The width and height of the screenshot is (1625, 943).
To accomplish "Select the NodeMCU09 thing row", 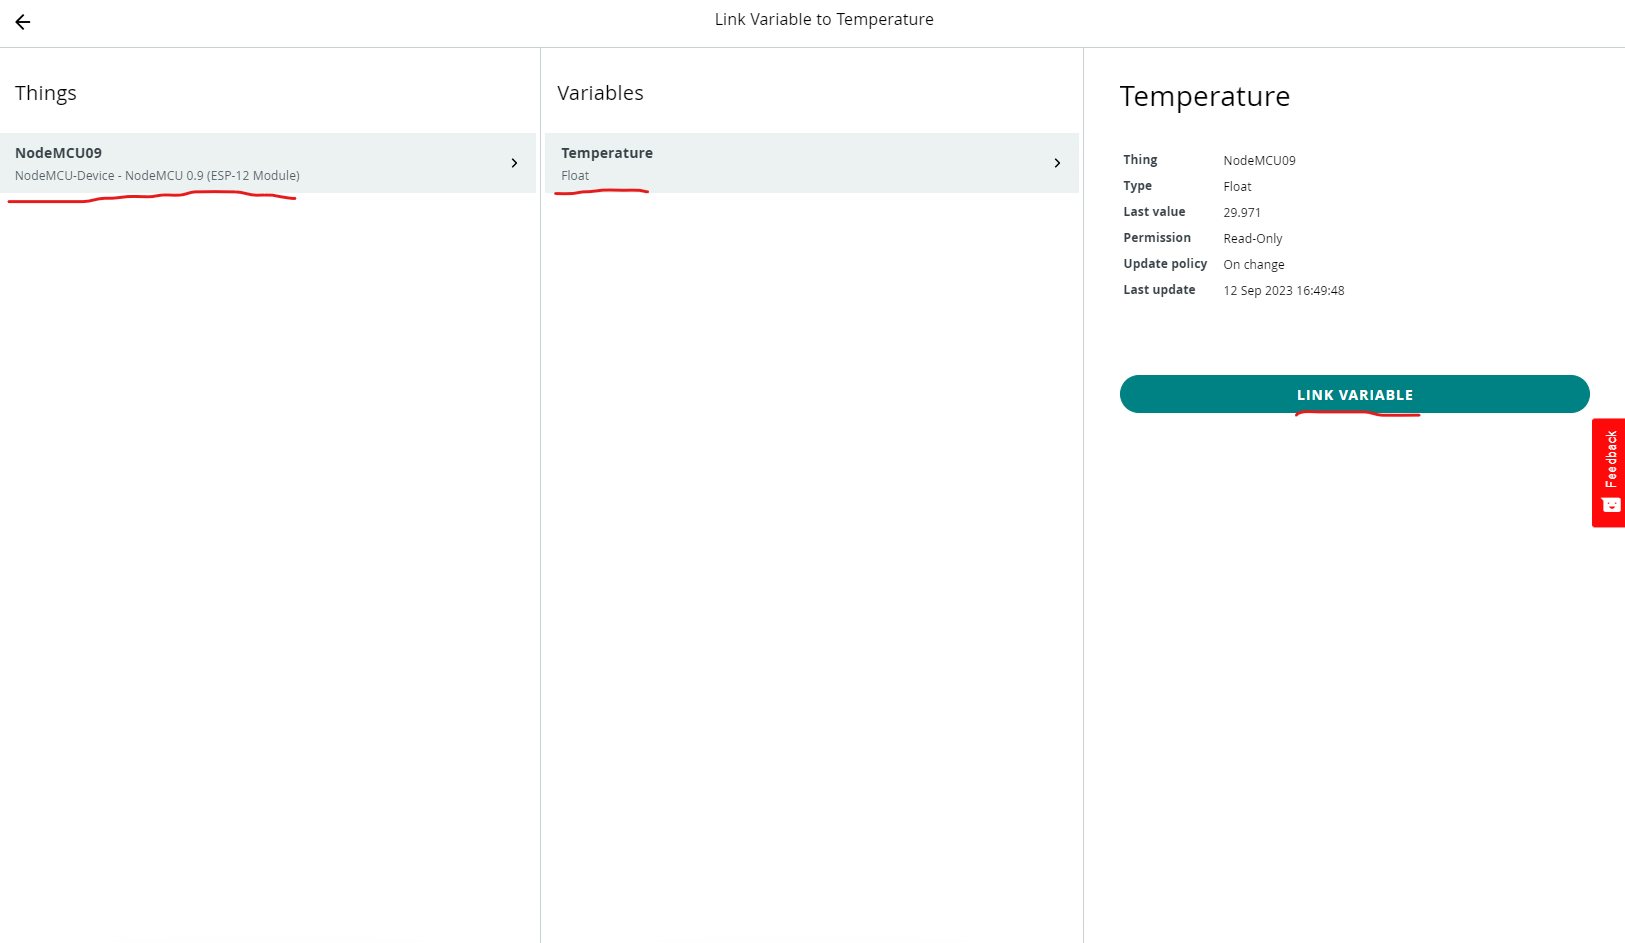I will coord(268,163).
